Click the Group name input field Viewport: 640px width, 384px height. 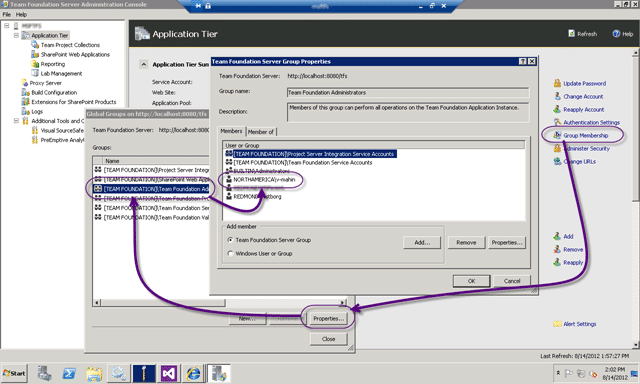408,93
